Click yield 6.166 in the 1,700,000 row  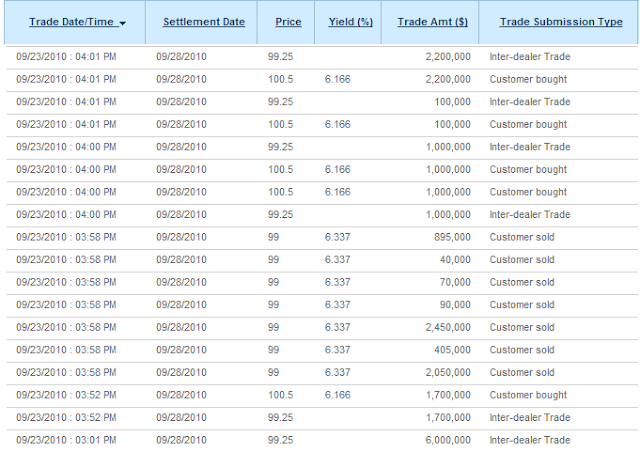[338, 395]
